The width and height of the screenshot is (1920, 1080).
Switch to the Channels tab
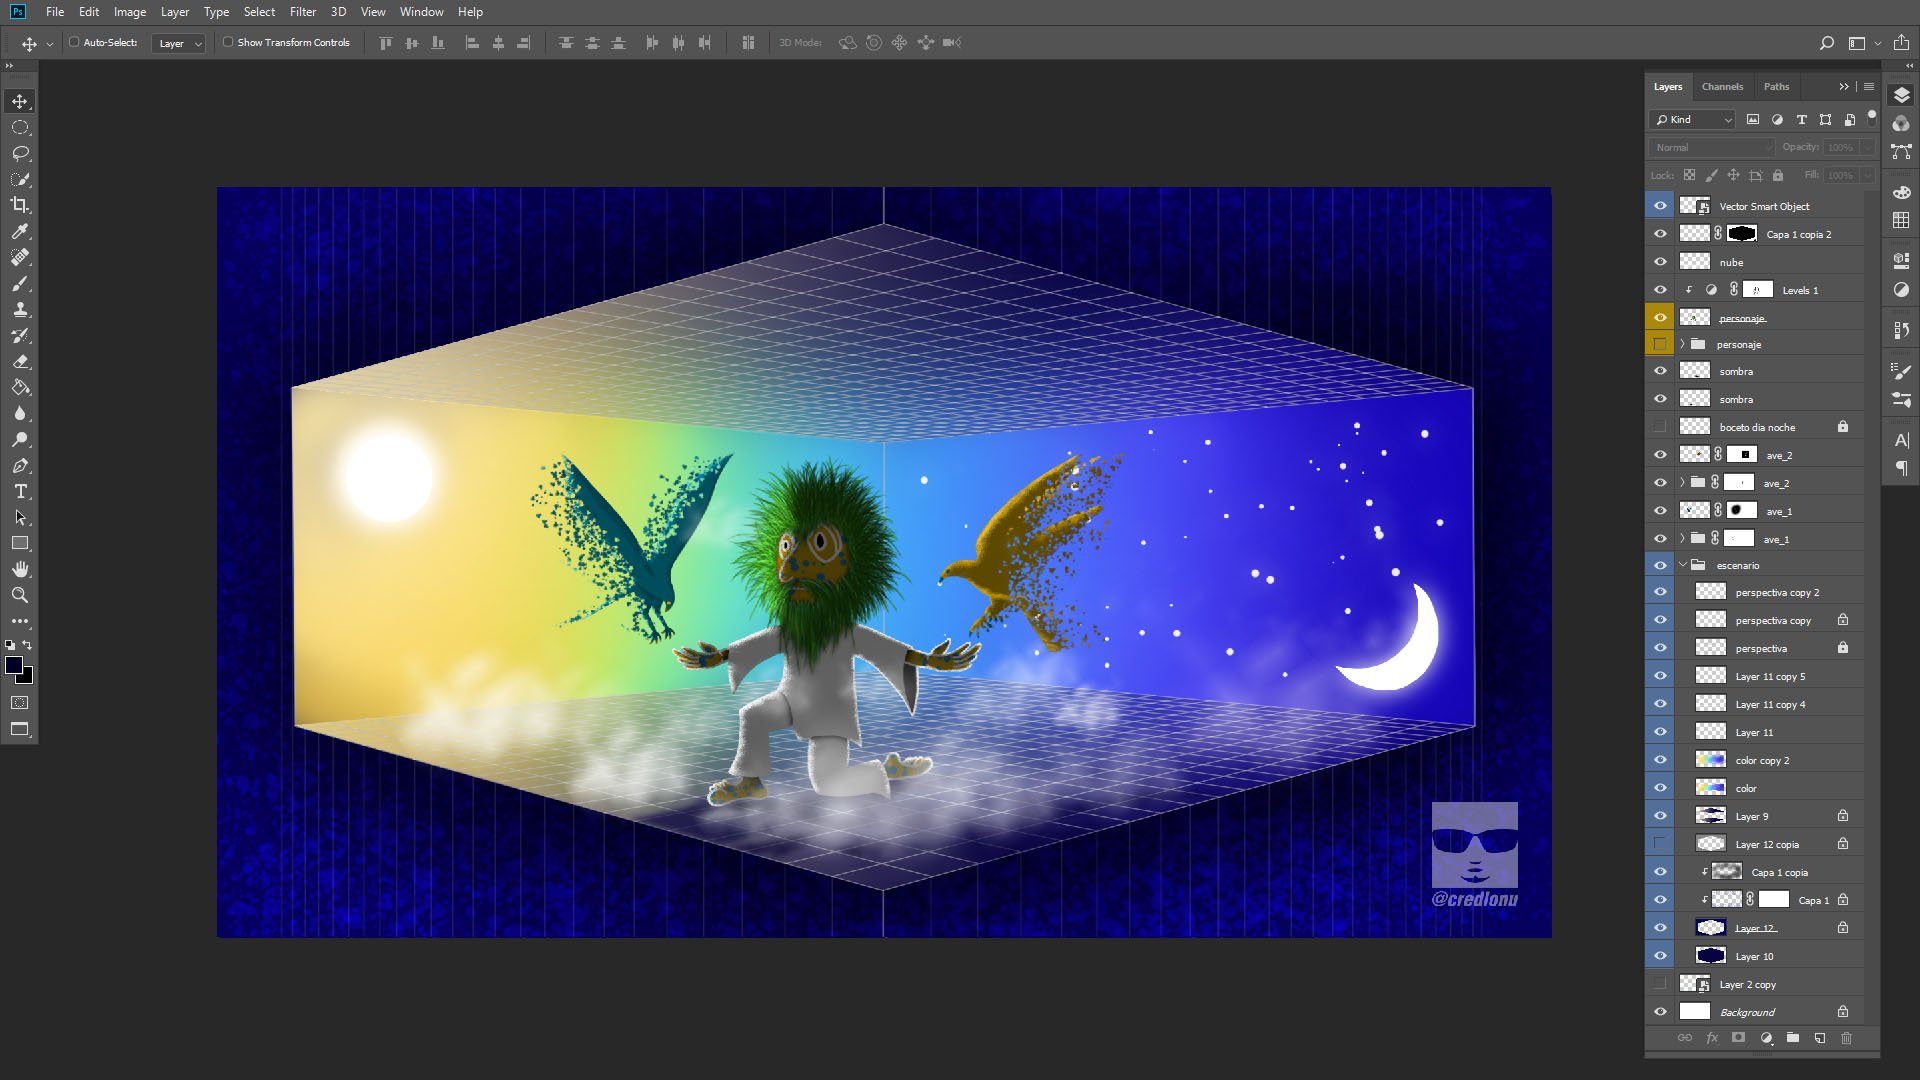1722,87
